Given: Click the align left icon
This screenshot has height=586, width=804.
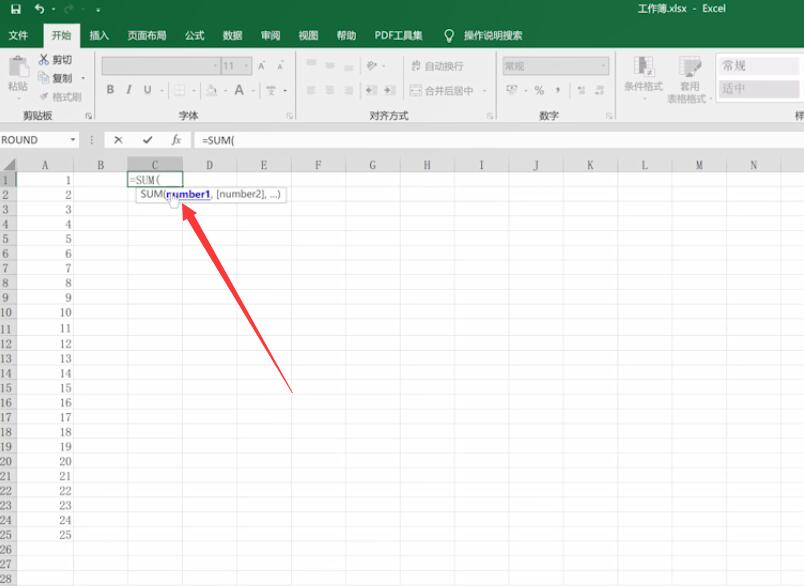Looking at the screenshot, I should [311, 90].
